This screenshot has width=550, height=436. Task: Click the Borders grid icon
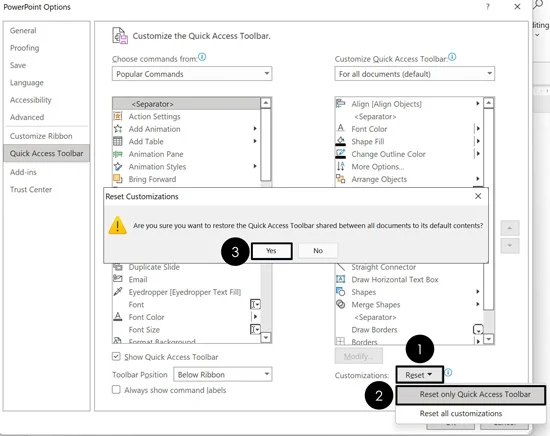341,341
